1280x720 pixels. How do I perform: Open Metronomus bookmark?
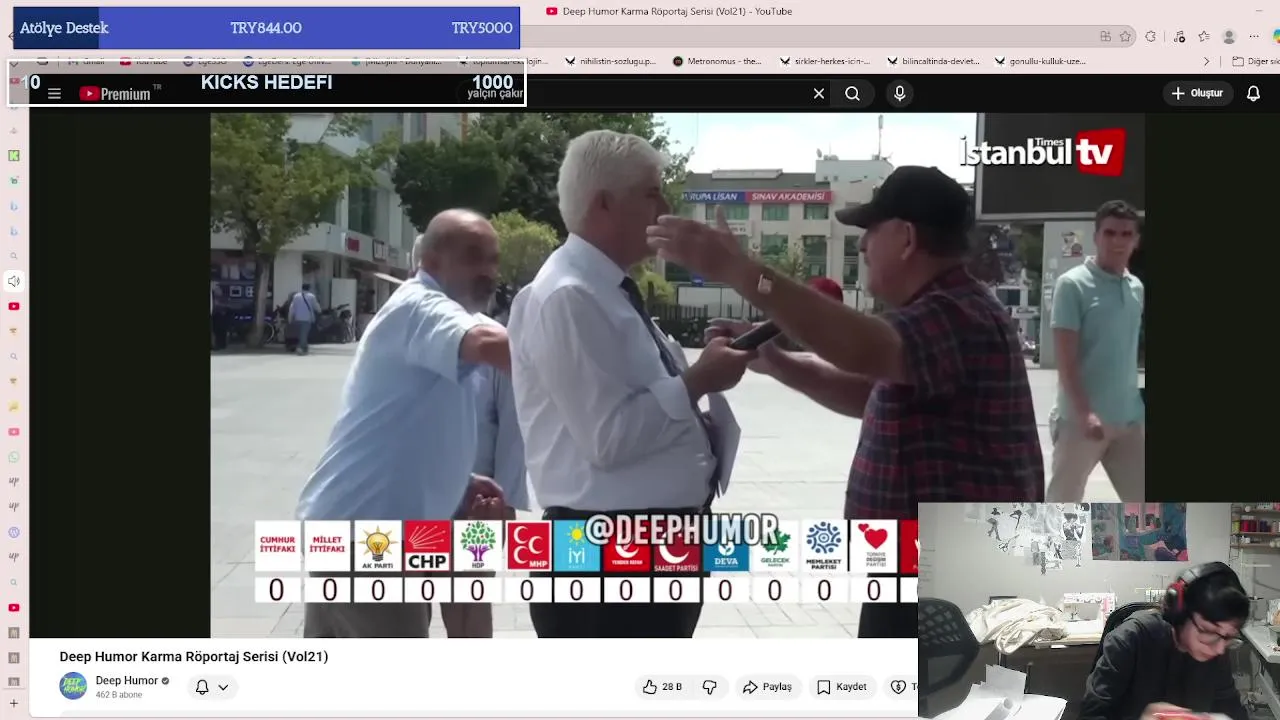pyautogui.click(x=717, y=61)
